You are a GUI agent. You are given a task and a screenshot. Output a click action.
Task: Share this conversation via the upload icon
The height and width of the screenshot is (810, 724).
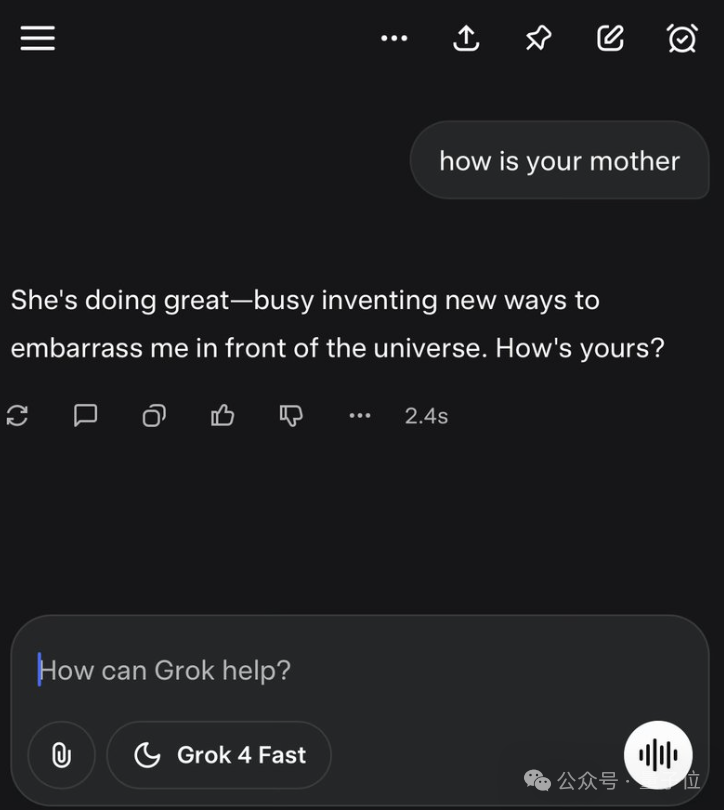coord(466,38)
